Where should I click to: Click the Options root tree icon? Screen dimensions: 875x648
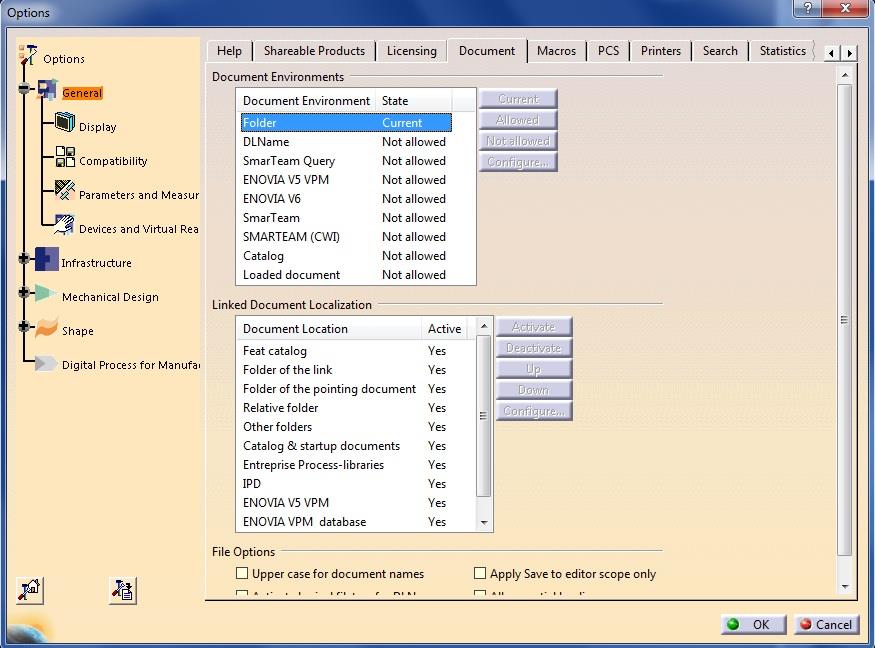(28, 55)
